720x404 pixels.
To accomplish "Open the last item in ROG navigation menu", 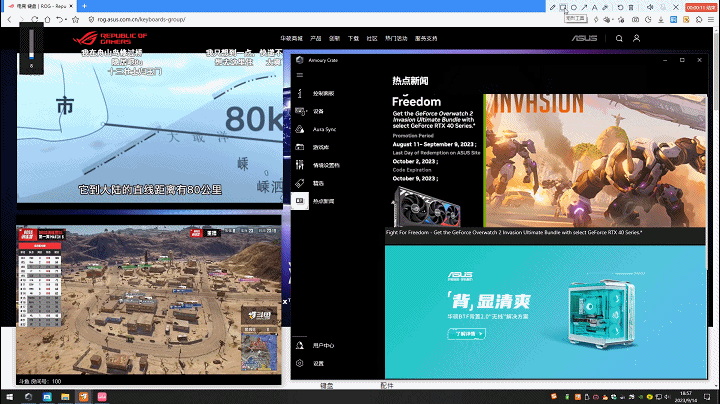I will [426, 39].
